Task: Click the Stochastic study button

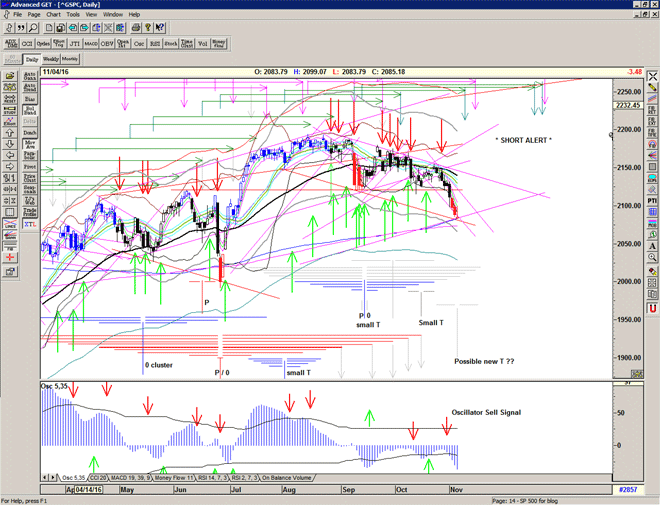Action: click(172, 43)
